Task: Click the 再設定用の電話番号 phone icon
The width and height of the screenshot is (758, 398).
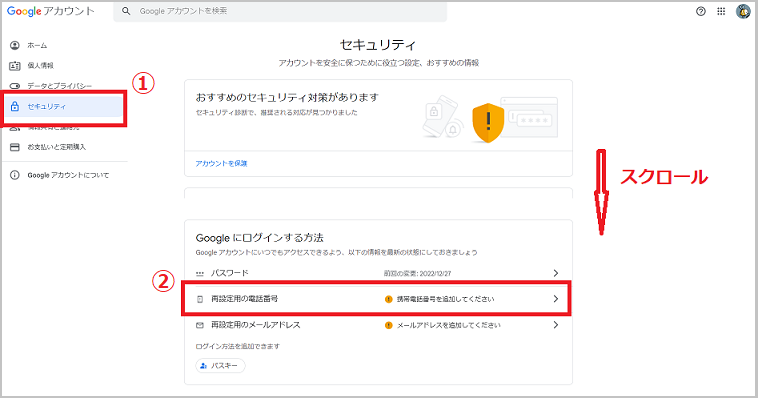Action: coord(200,299)
